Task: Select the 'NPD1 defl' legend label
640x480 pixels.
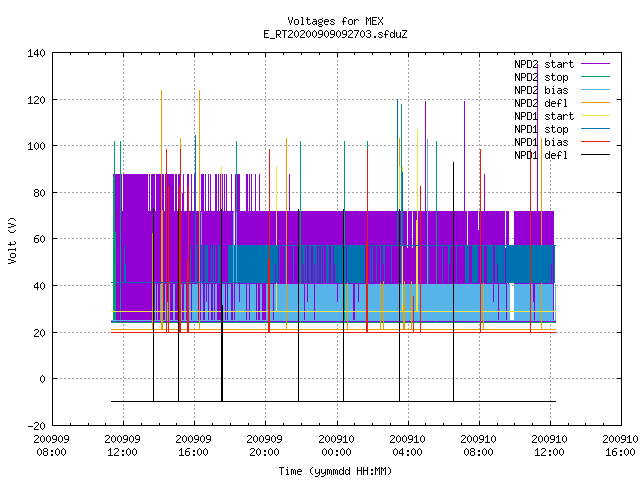Action: click(541, 156)
